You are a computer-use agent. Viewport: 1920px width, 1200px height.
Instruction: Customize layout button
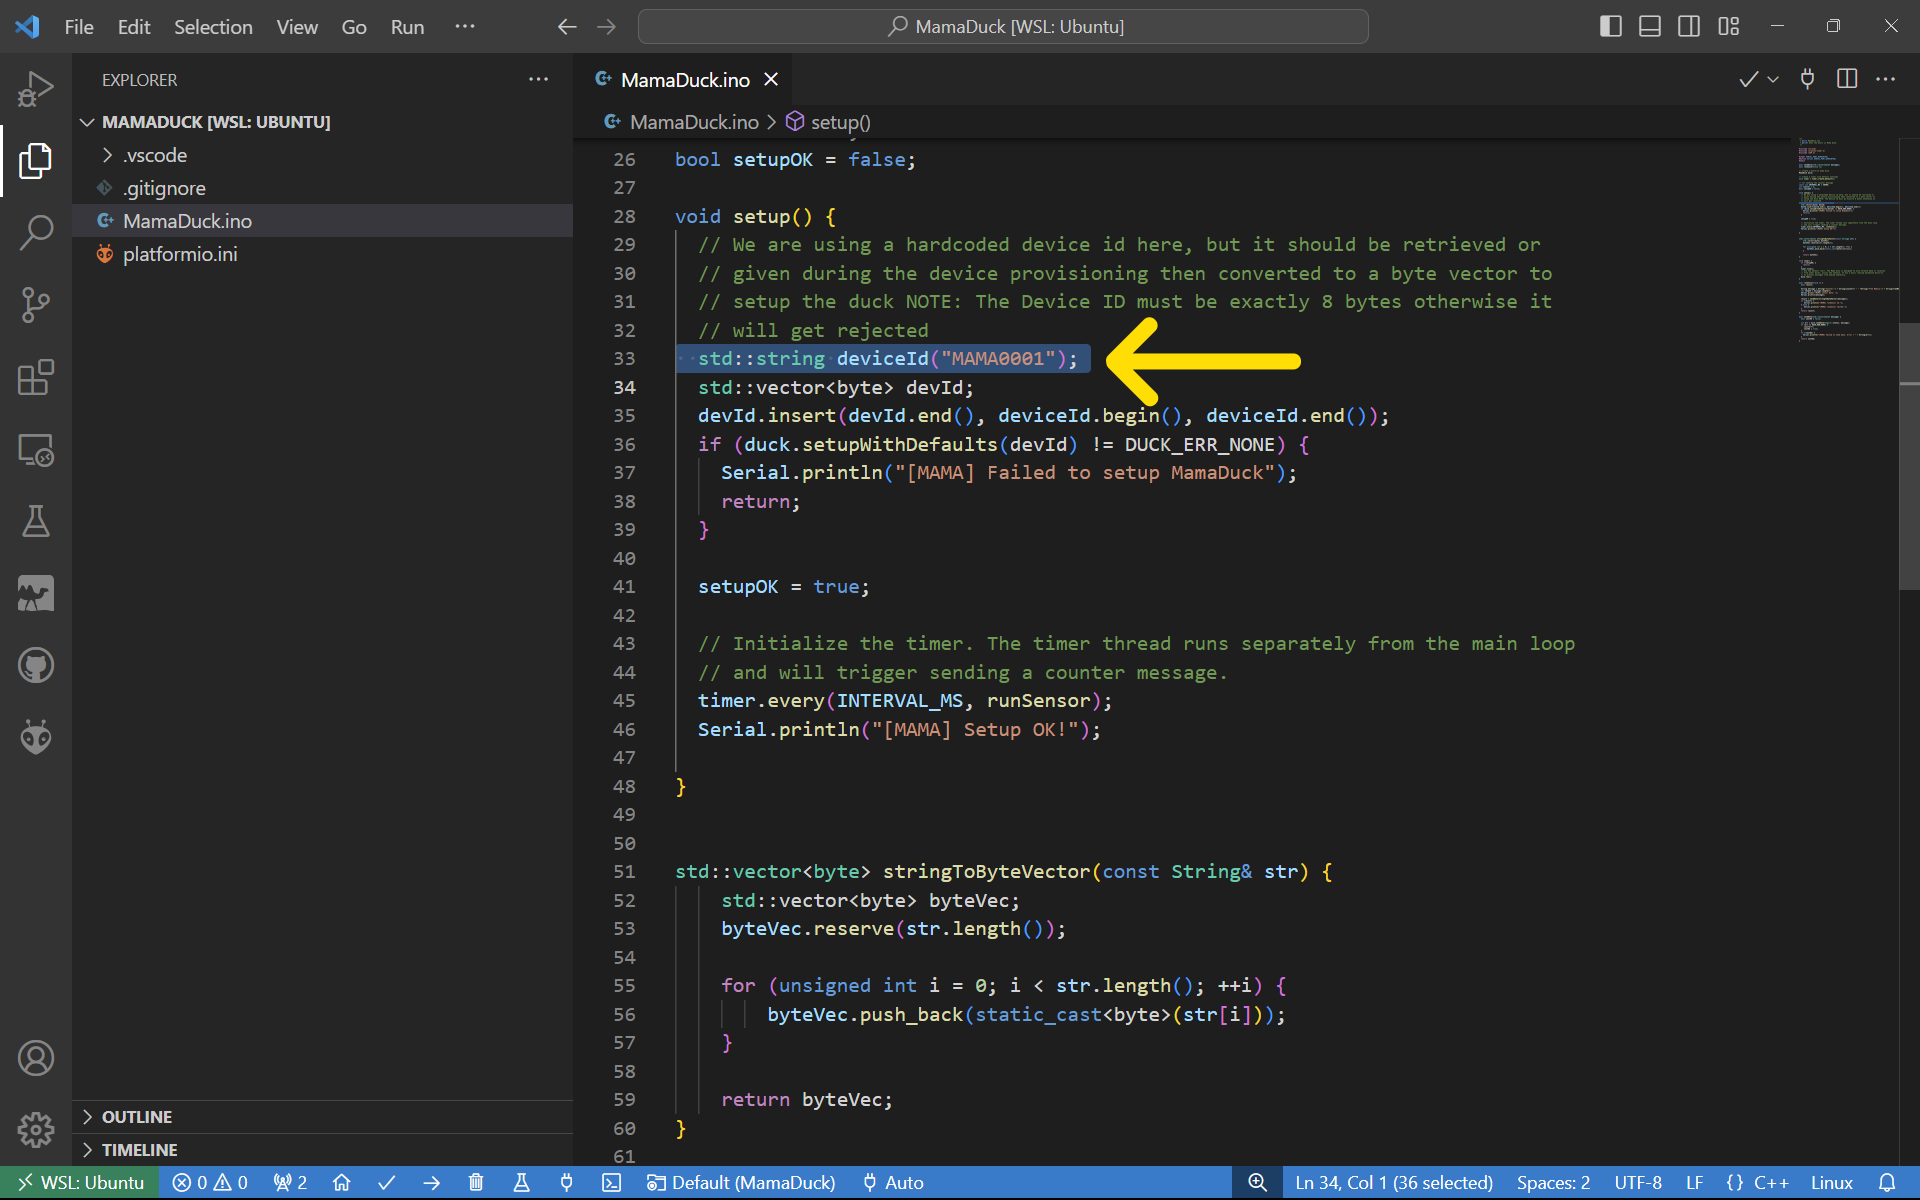(1729, 27)
